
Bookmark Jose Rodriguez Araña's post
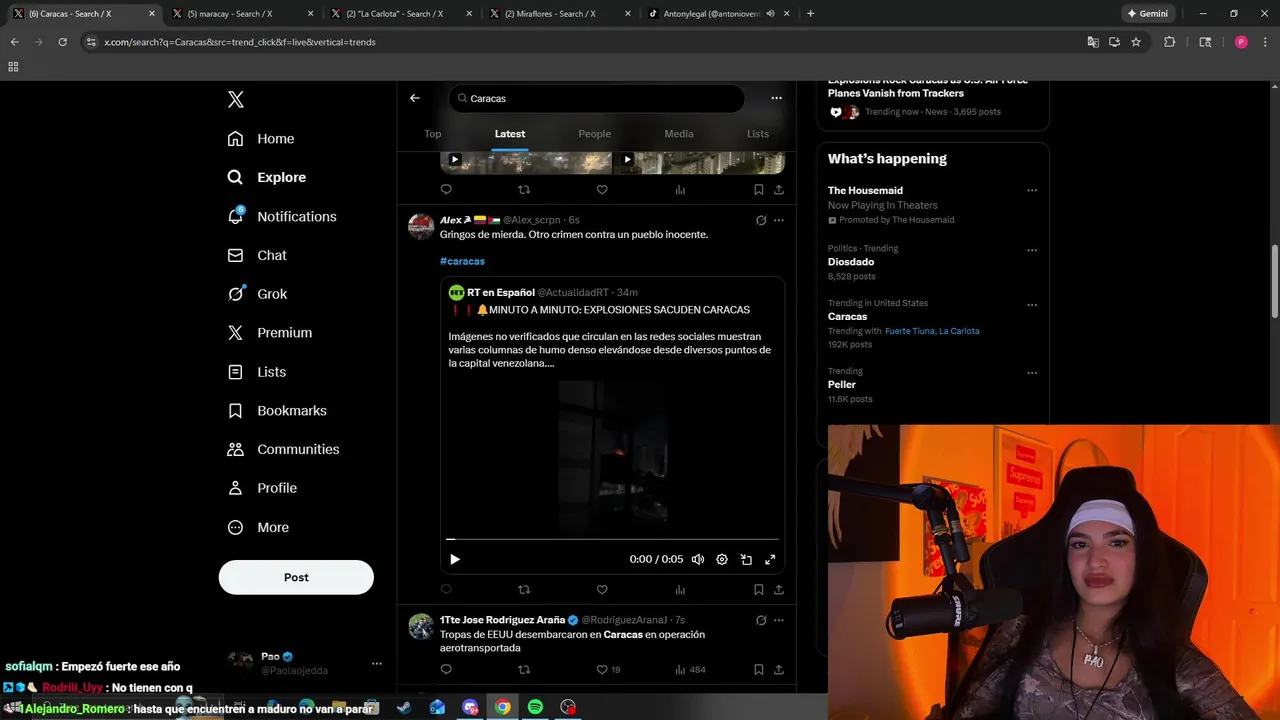click(759, 670)
